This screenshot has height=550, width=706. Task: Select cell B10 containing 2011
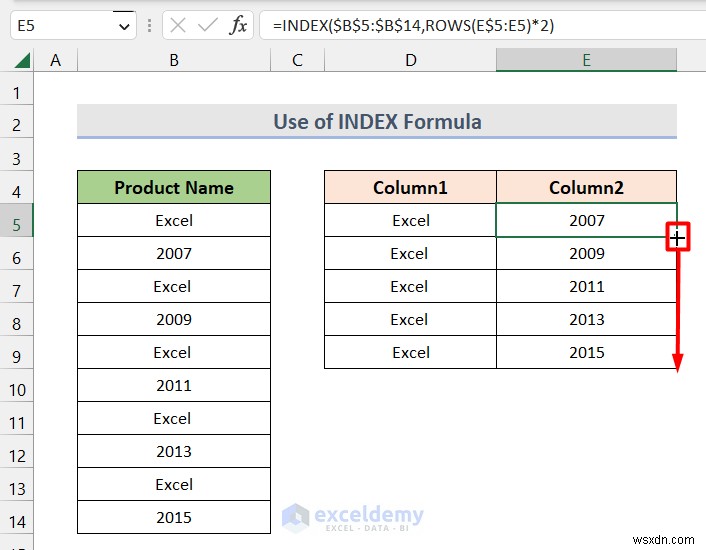(x=174, y=385)
